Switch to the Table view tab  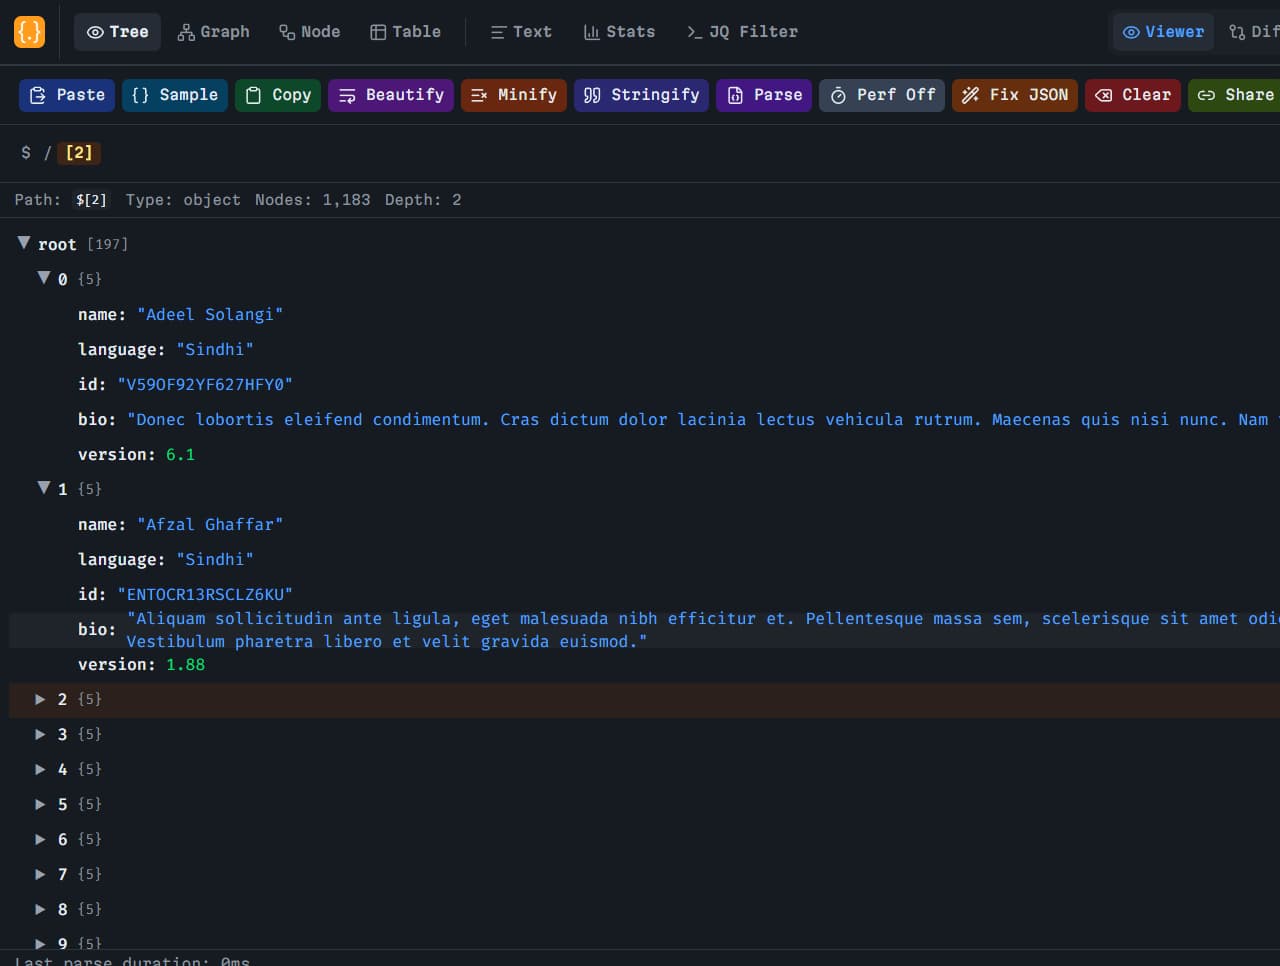(405, 32)
